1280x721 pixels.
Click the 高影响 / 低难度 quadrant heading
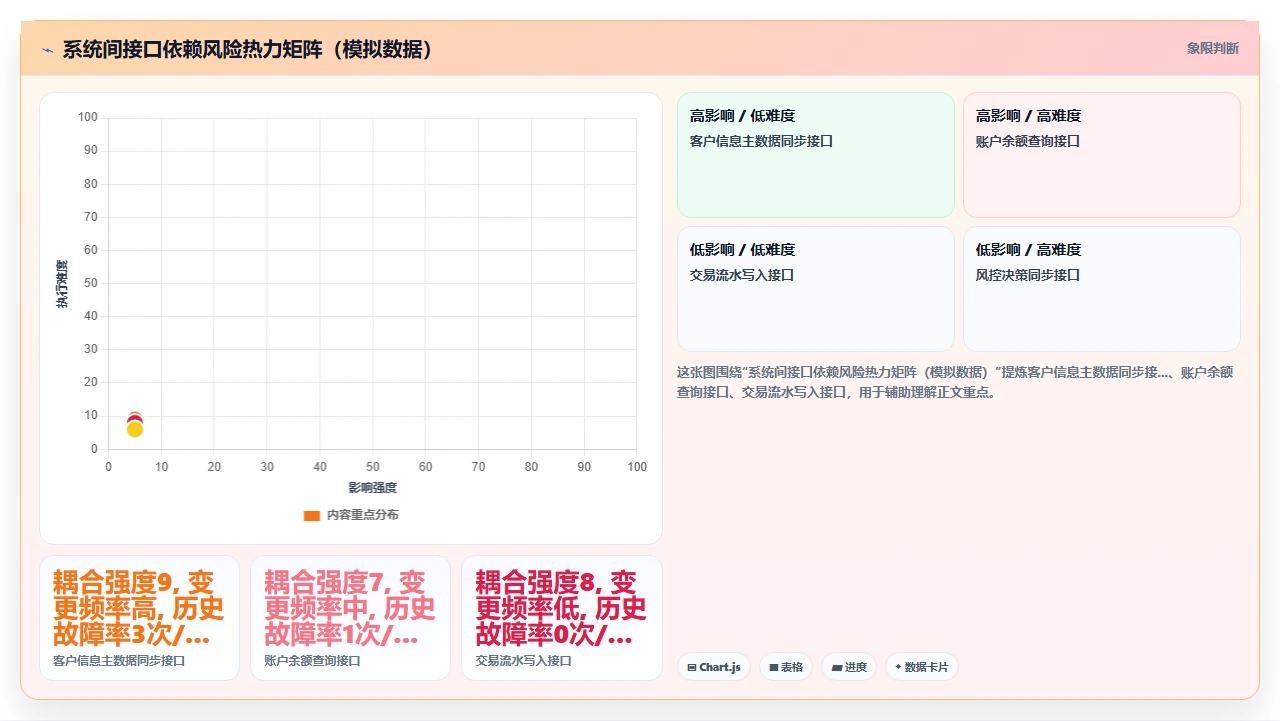coord(742,116)
